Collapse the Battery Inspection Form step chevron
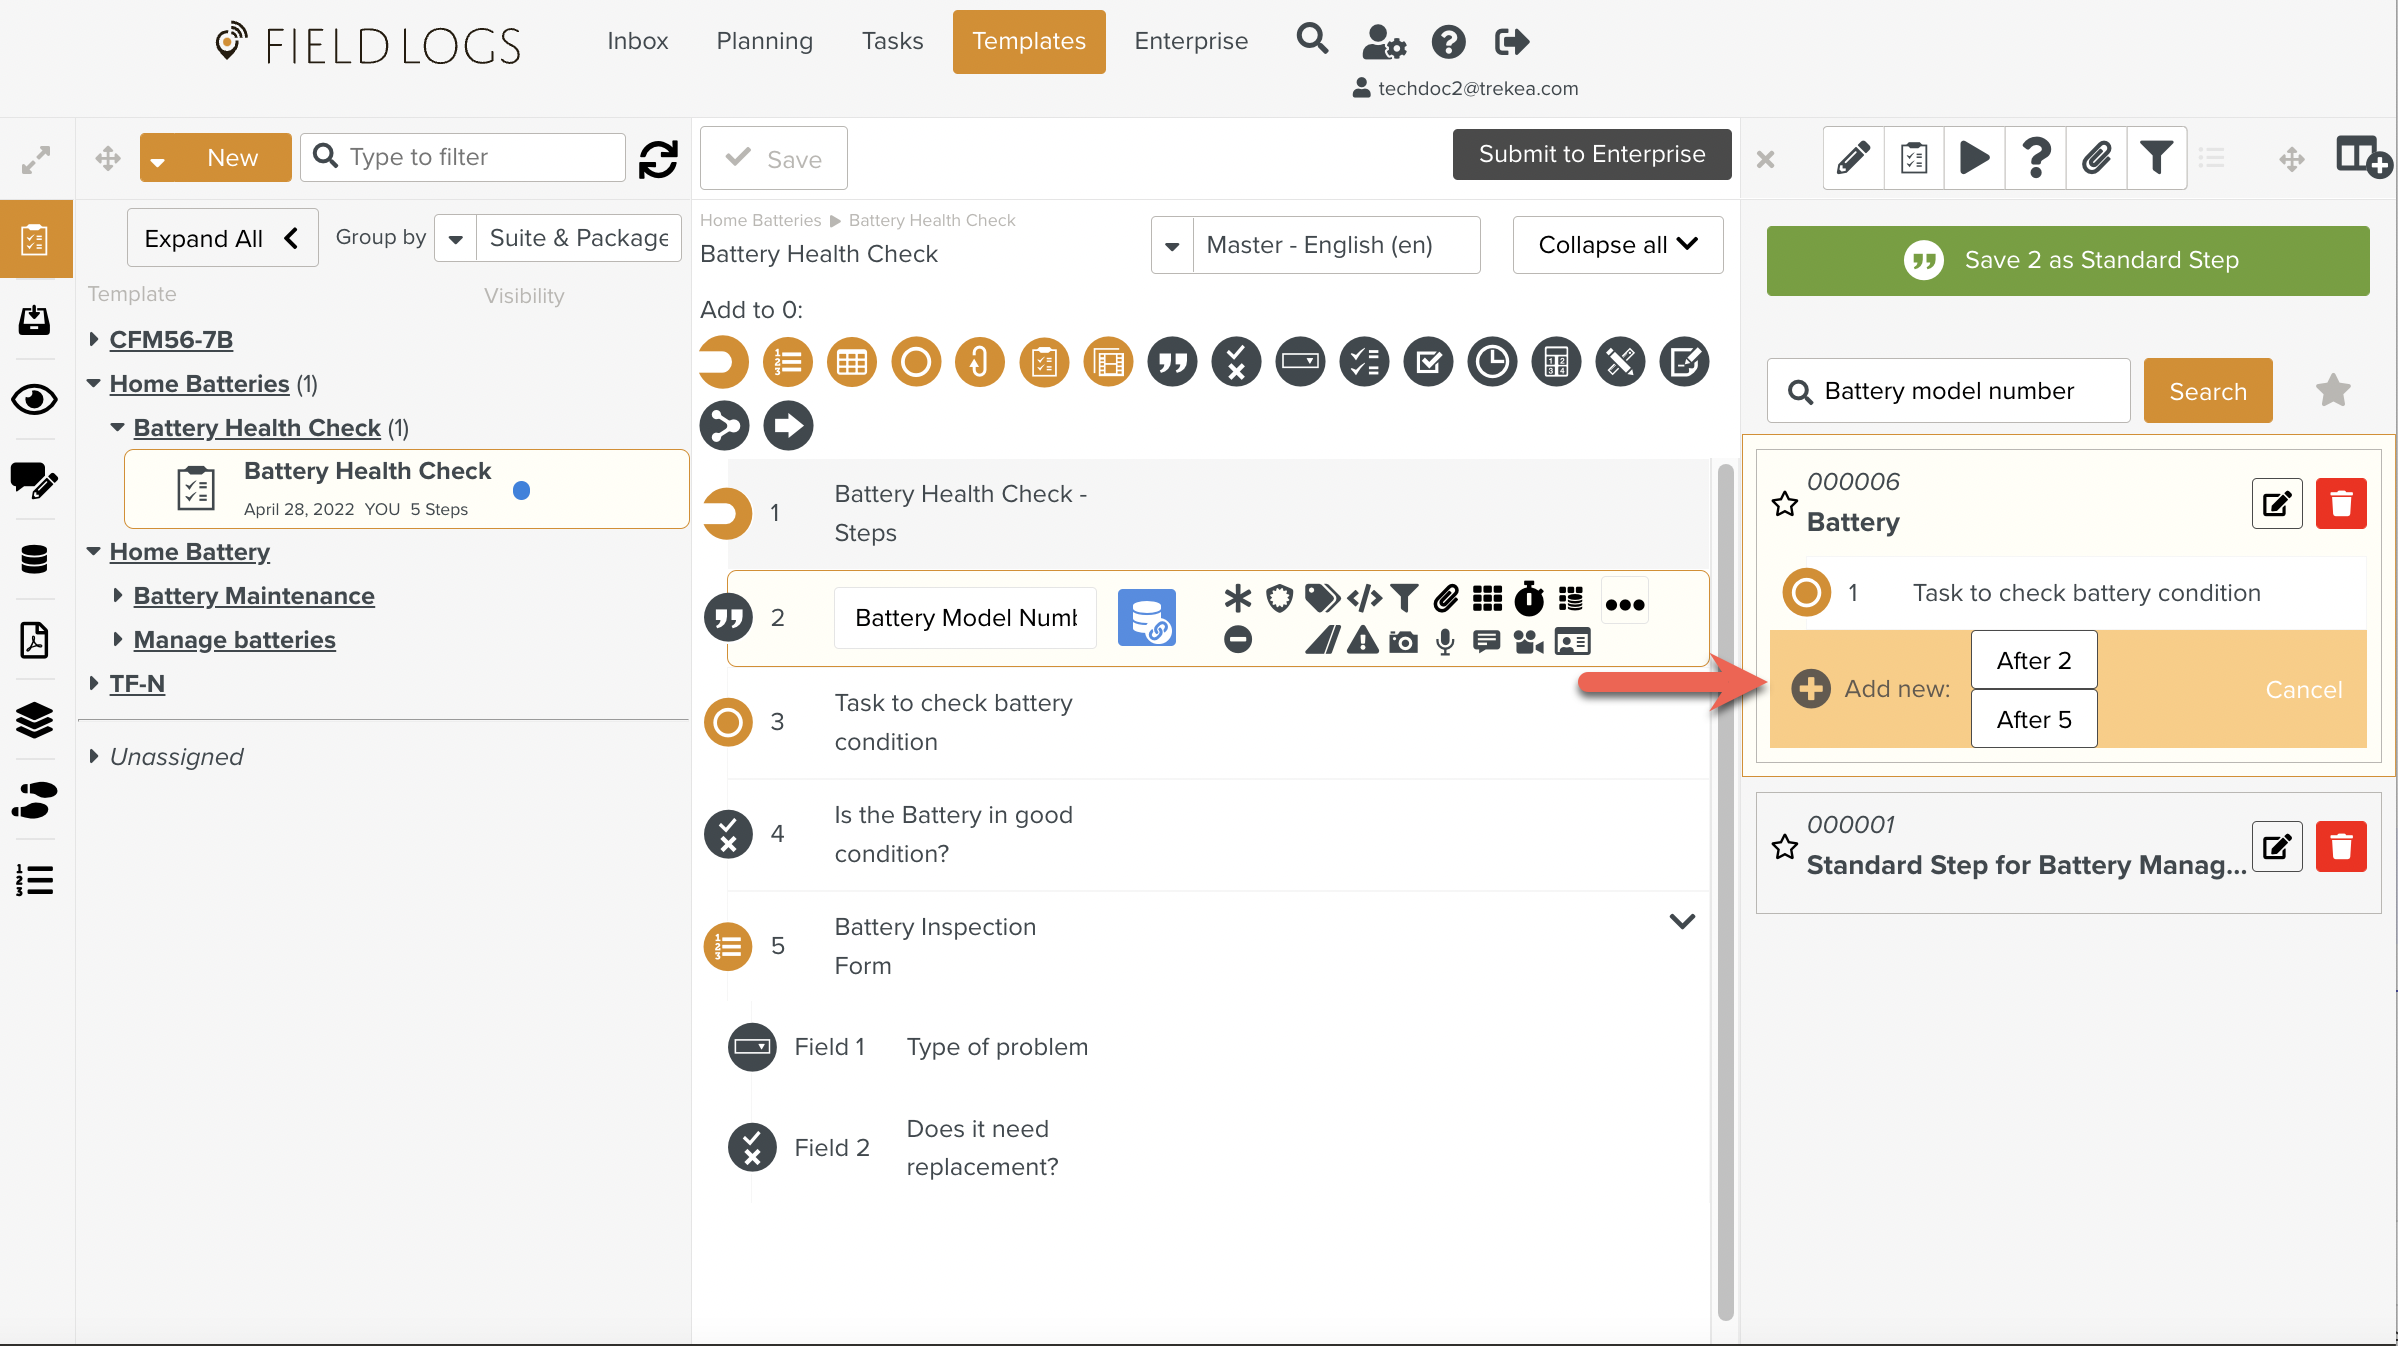The image size is (2398, 1346). (x=1682, y=921)
